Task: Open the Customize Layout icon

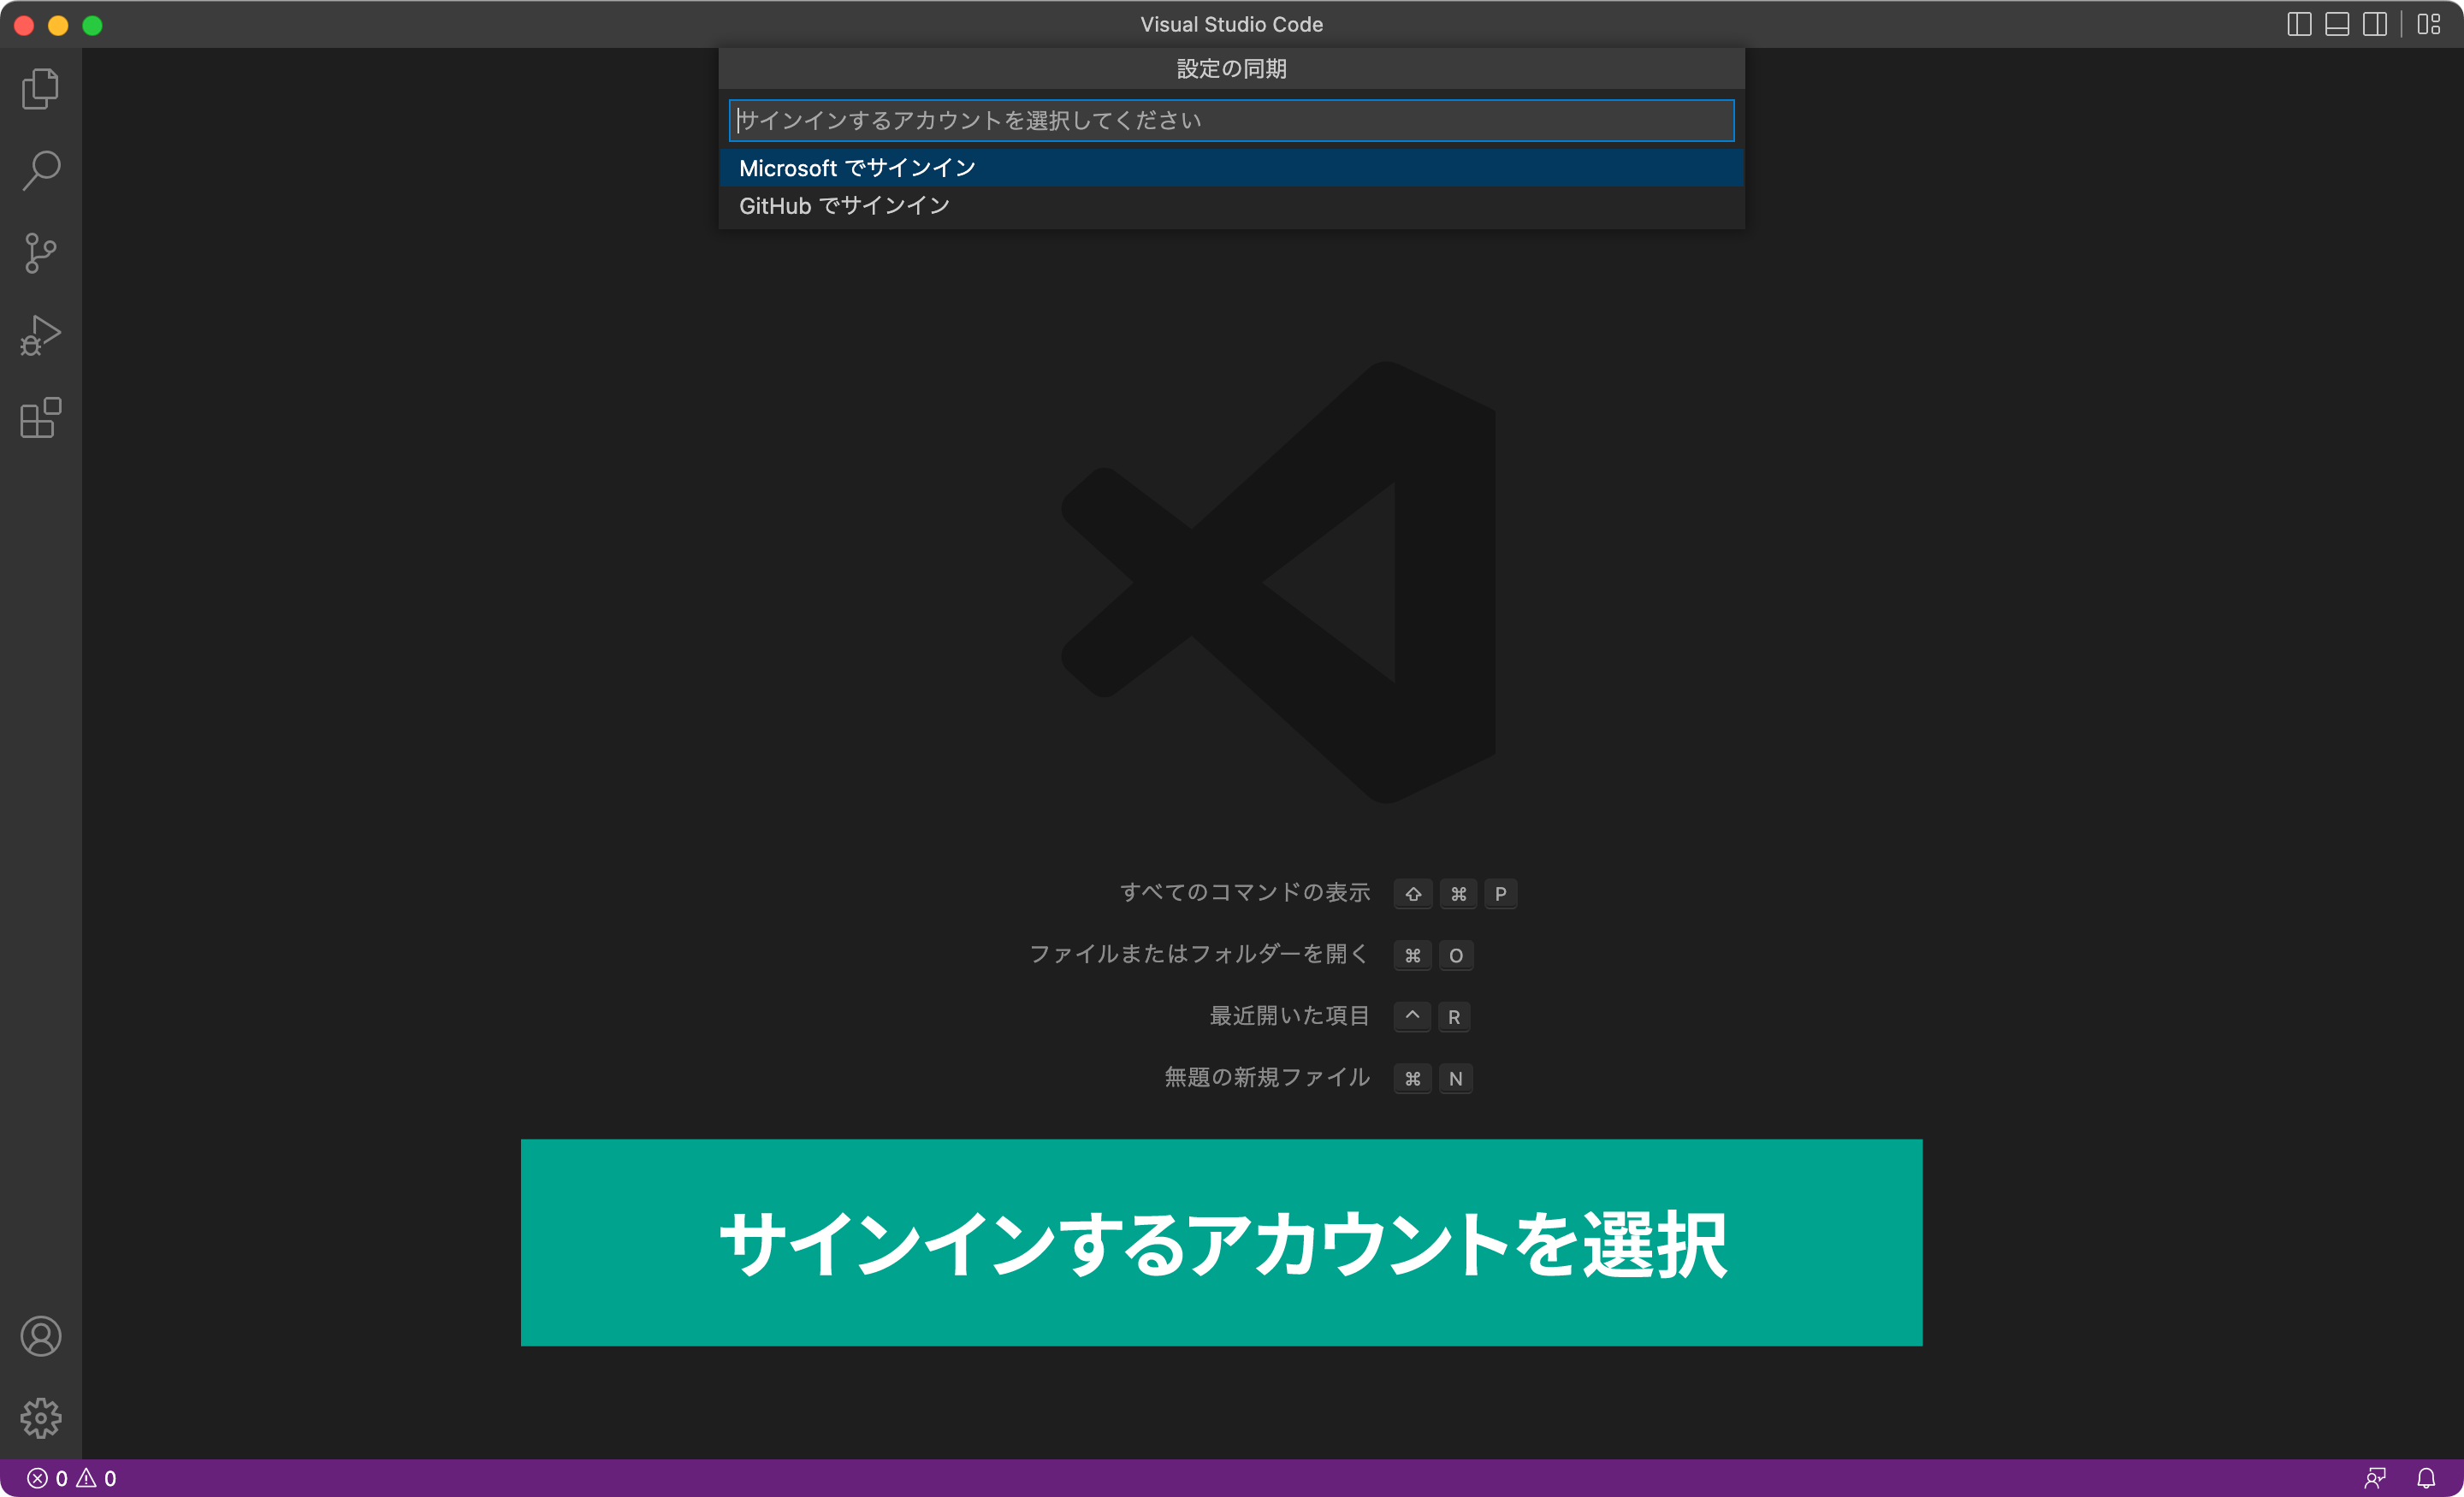Action: coord(2429,24)
